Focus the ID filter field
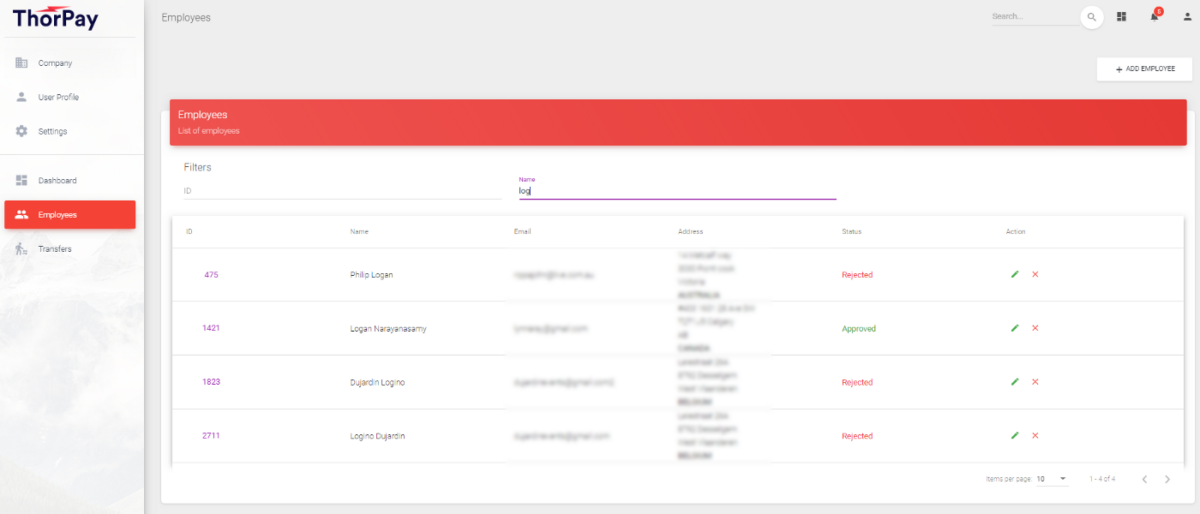Image resolution: width=1200 pixels, height=514 pixels. coord(342,190)
